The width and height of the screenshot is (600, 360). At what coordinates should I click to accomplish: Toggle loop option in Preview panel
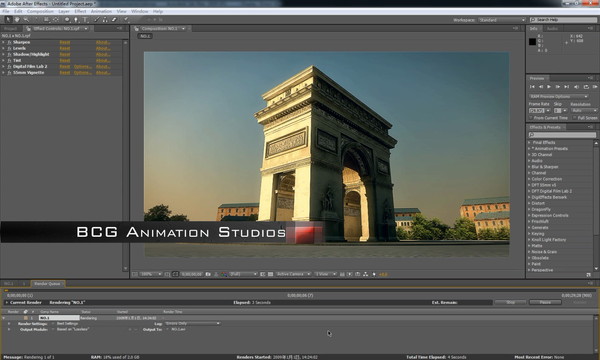(585, 87)
